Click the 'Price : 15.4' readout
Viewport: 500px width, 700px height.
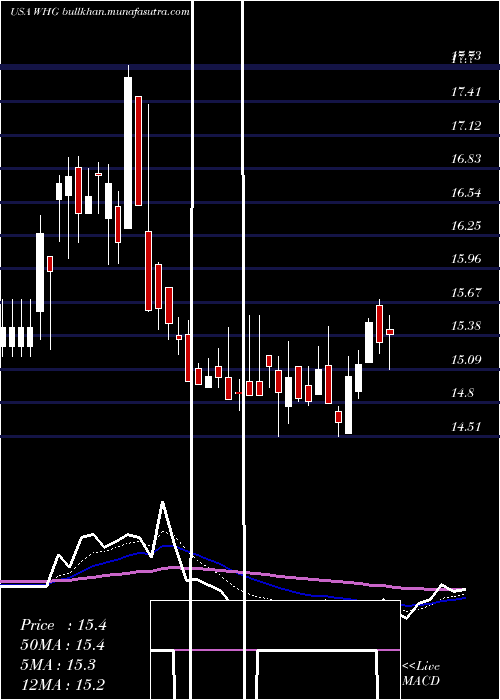pyautogui.click(x=63, y=625)
